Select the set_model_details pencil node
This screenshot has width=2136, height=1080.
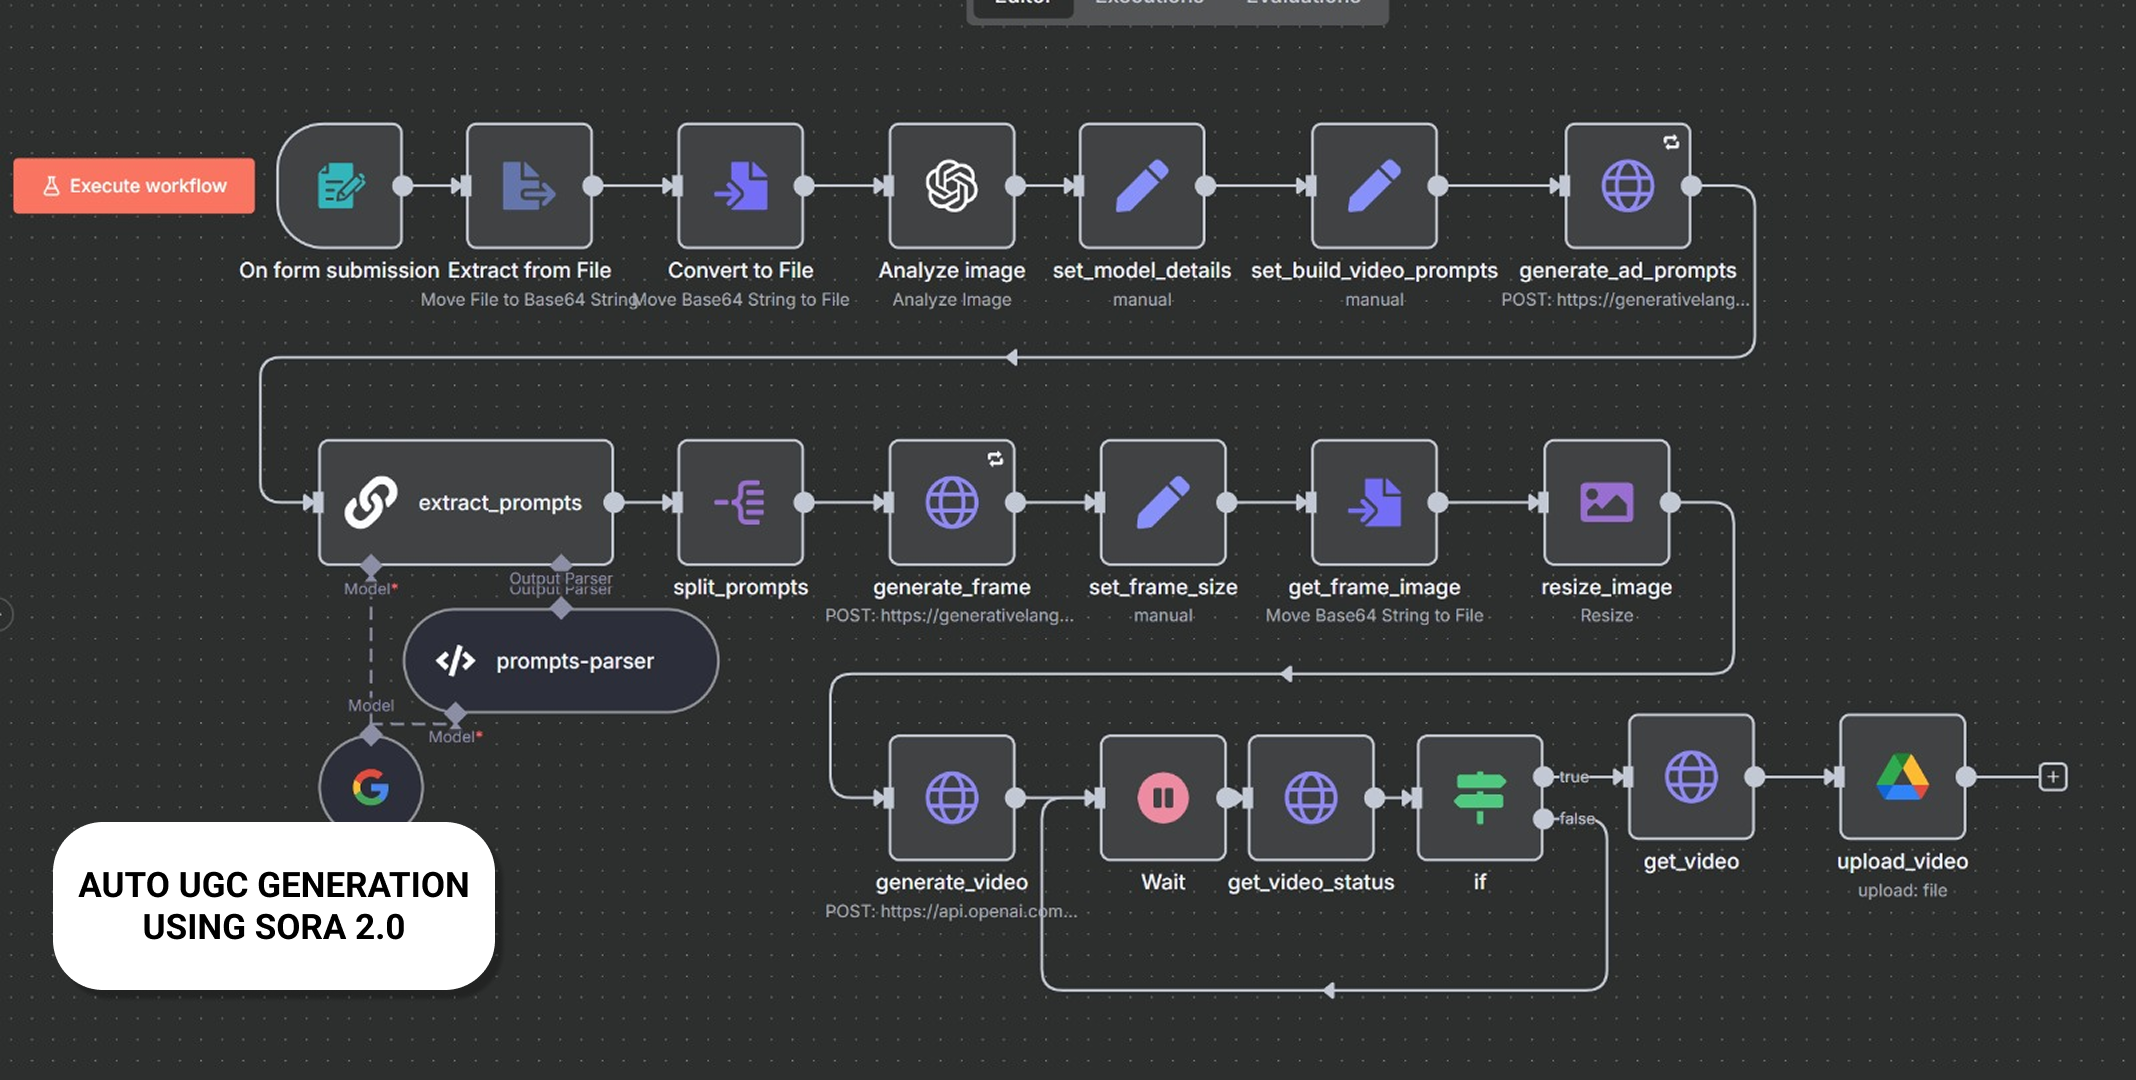(1141, 186)
